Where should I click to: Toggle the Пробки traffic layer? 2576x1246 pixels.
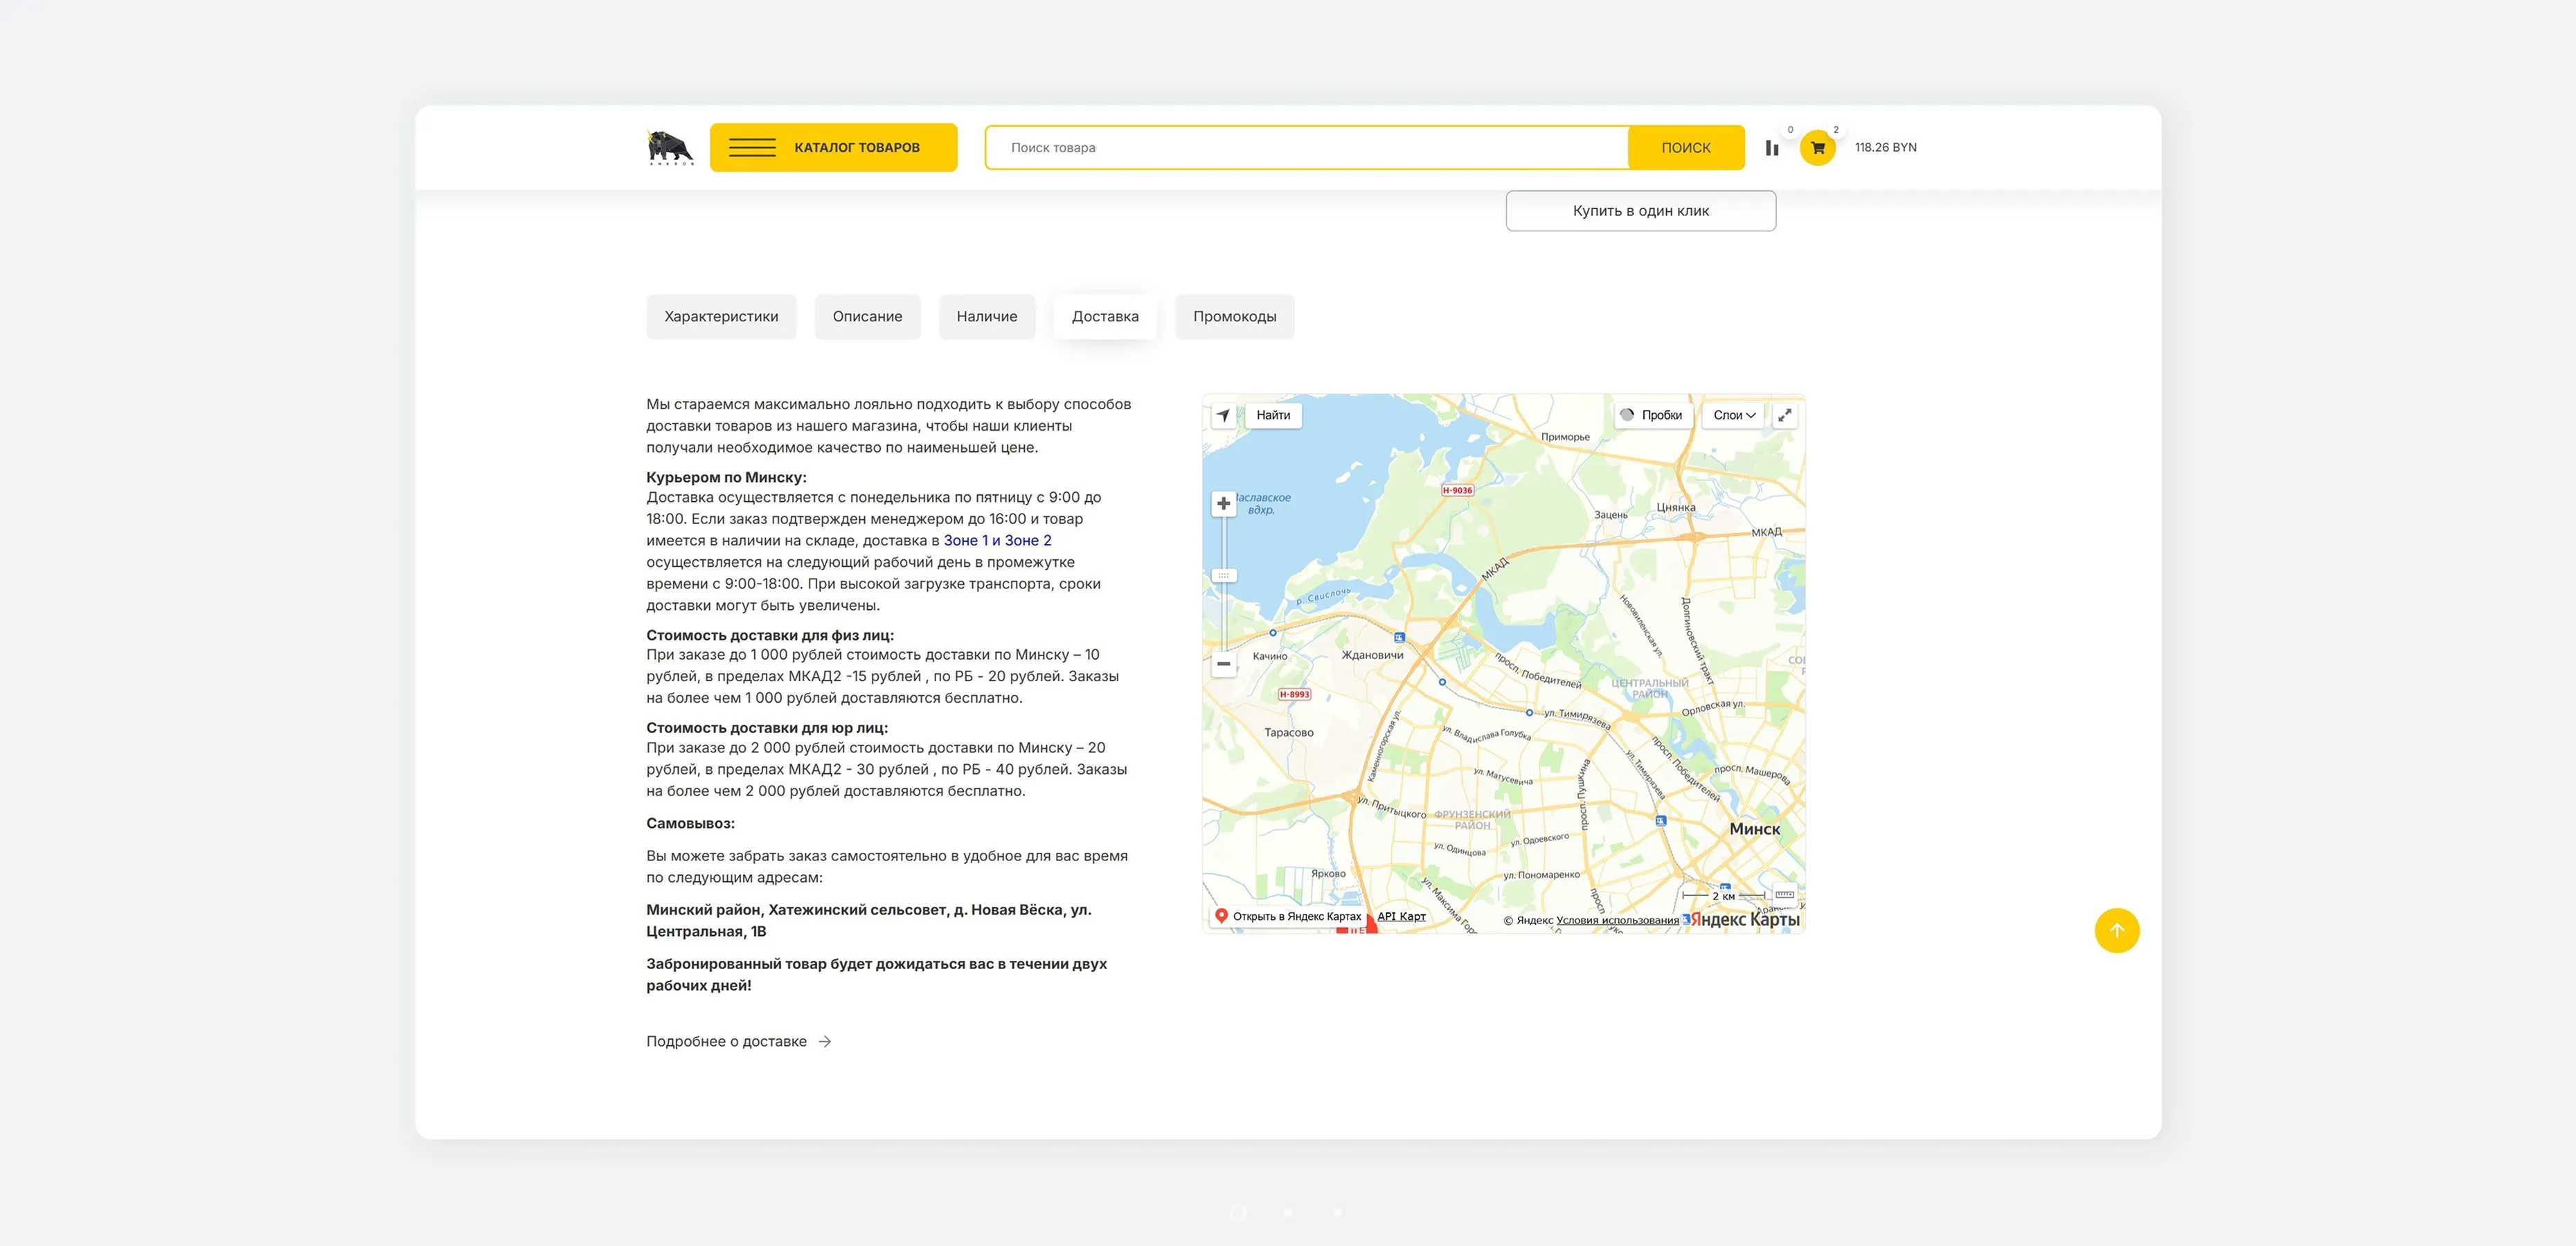[1652, 415]
